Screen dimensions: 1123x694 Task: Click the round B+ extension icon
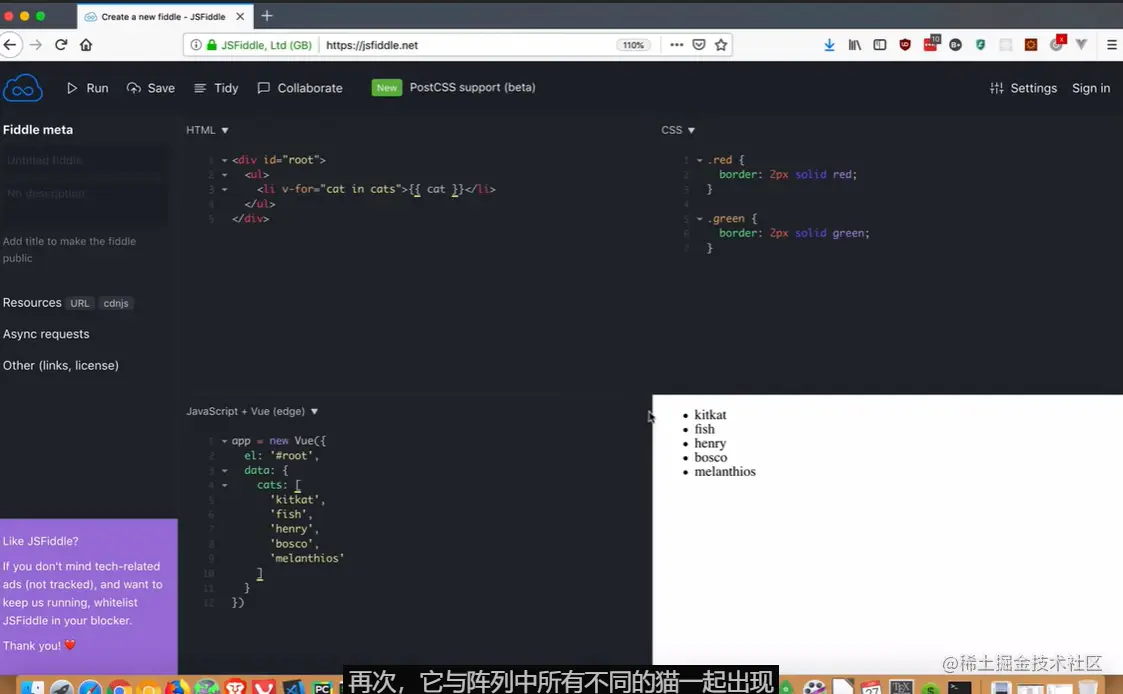[955, 44]
